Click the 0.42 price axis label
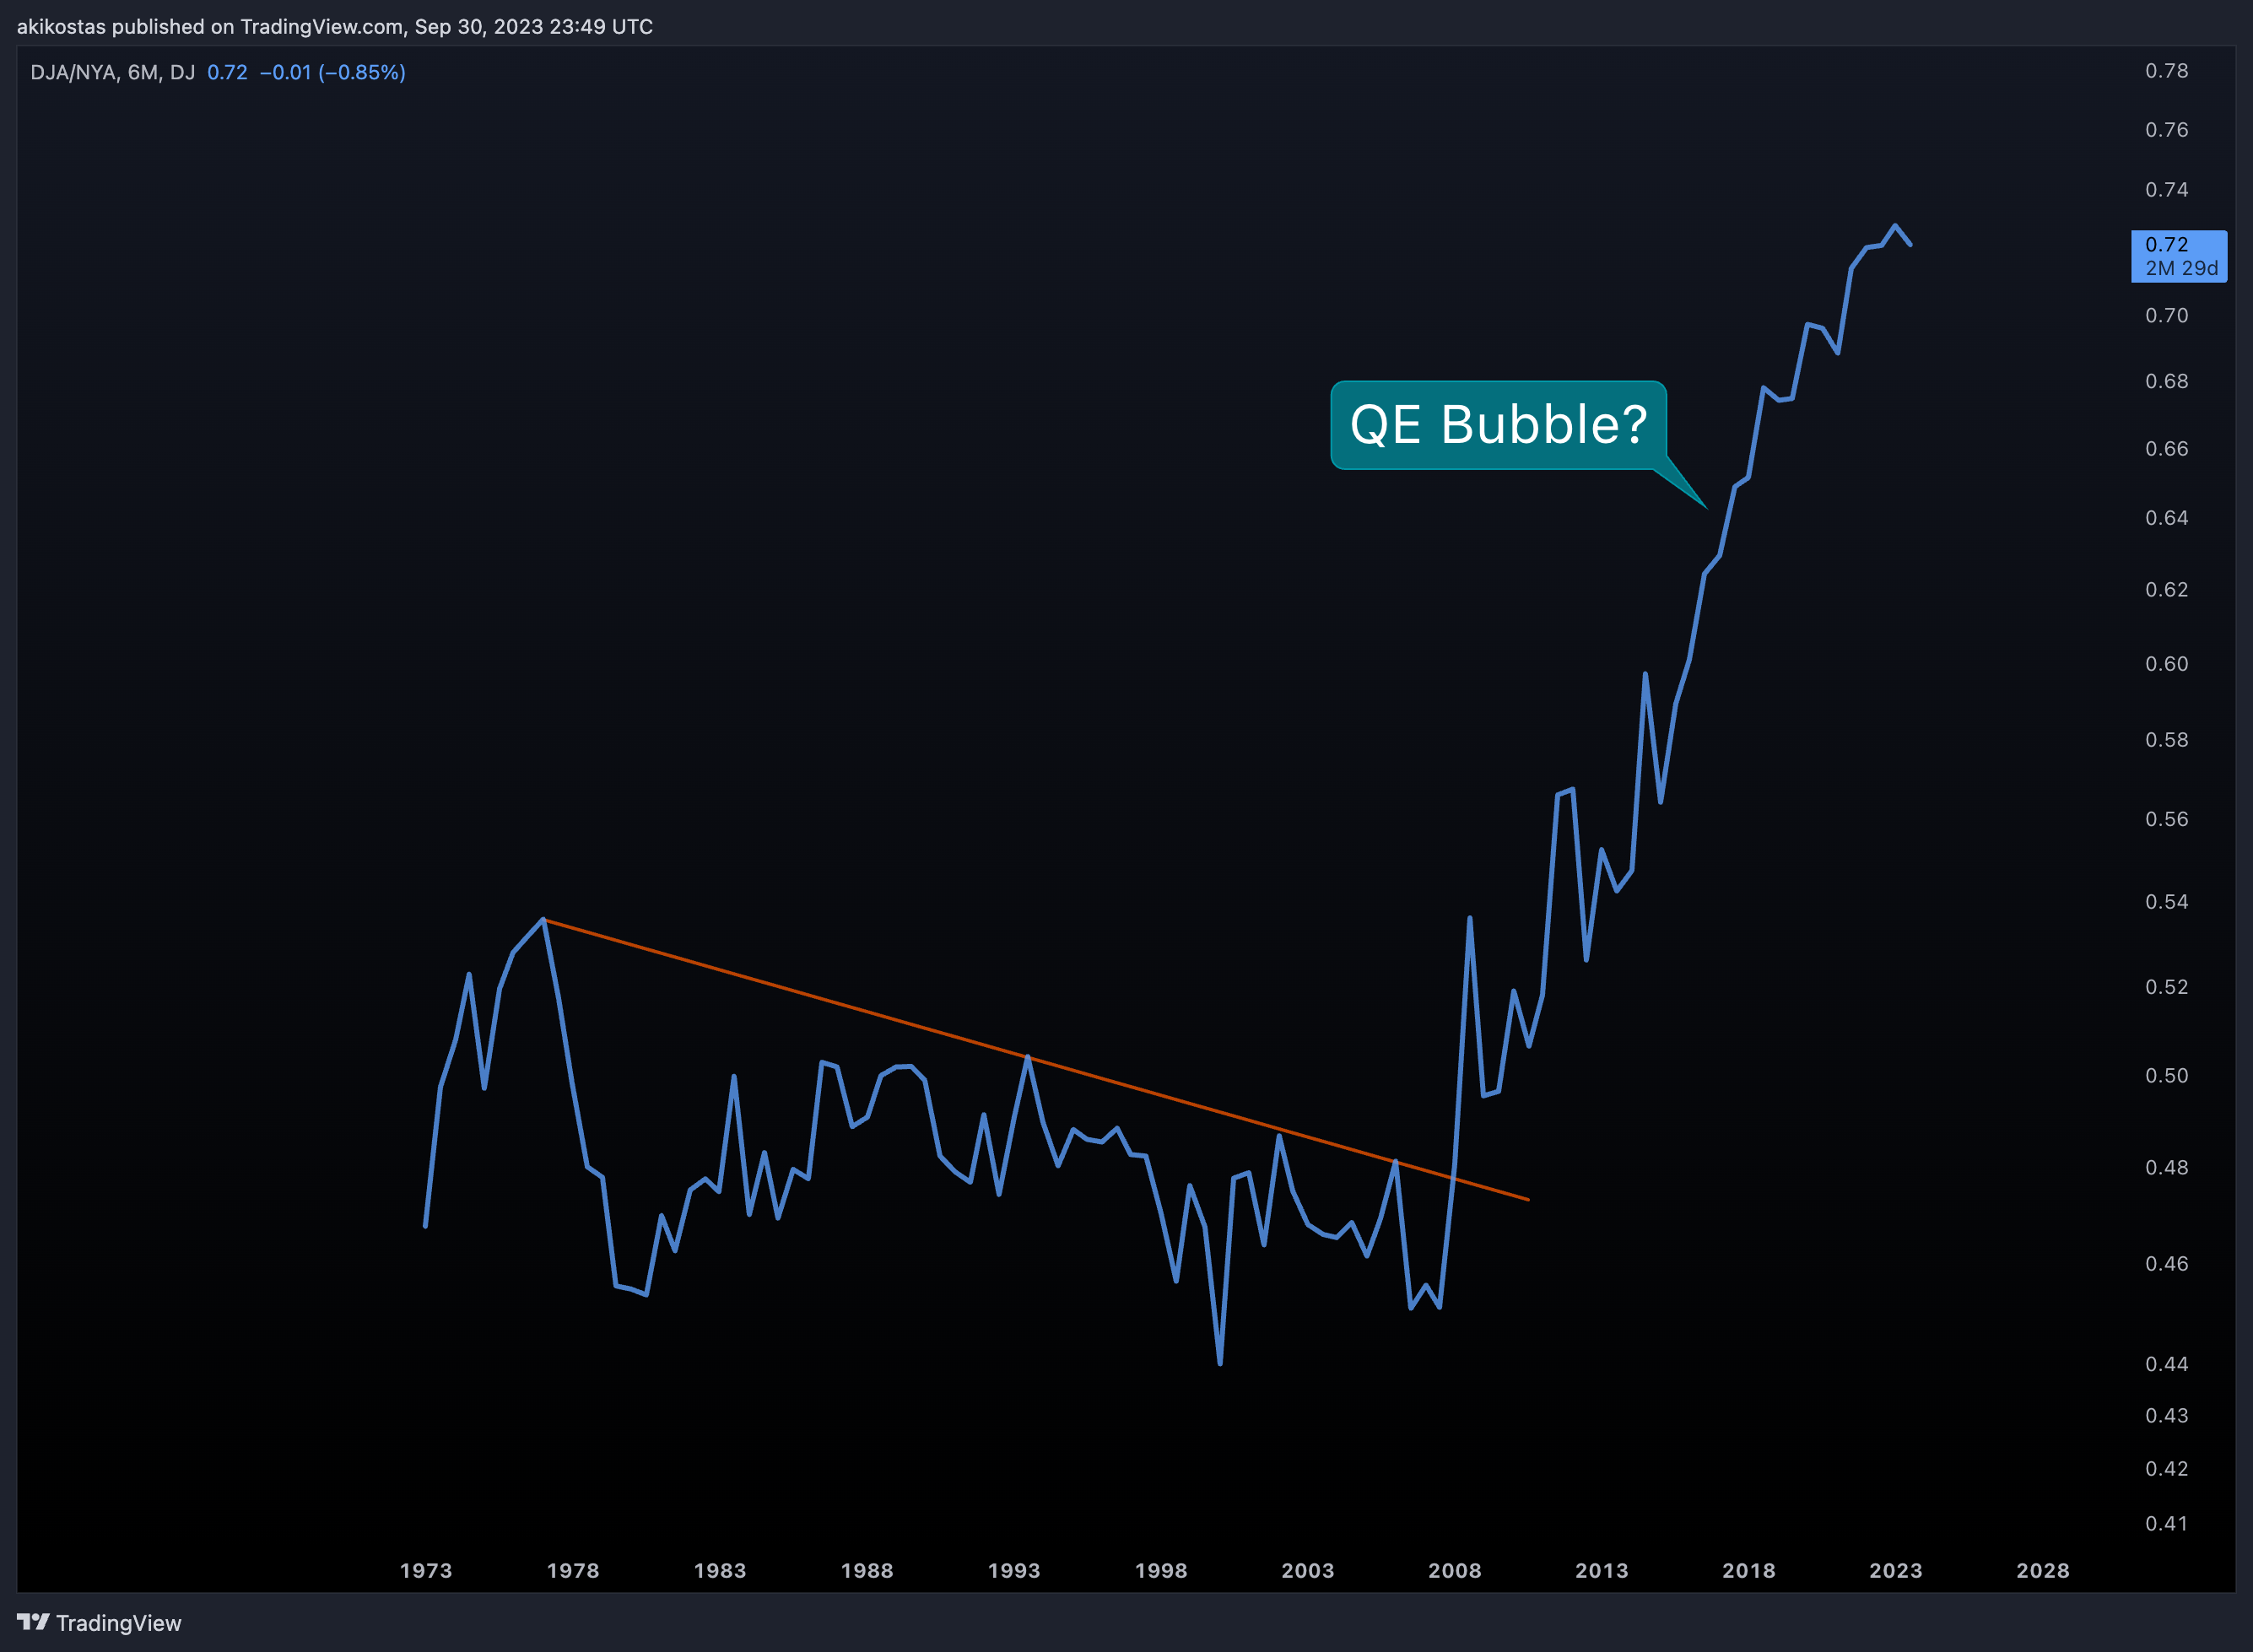 tap(2166, 1469)
